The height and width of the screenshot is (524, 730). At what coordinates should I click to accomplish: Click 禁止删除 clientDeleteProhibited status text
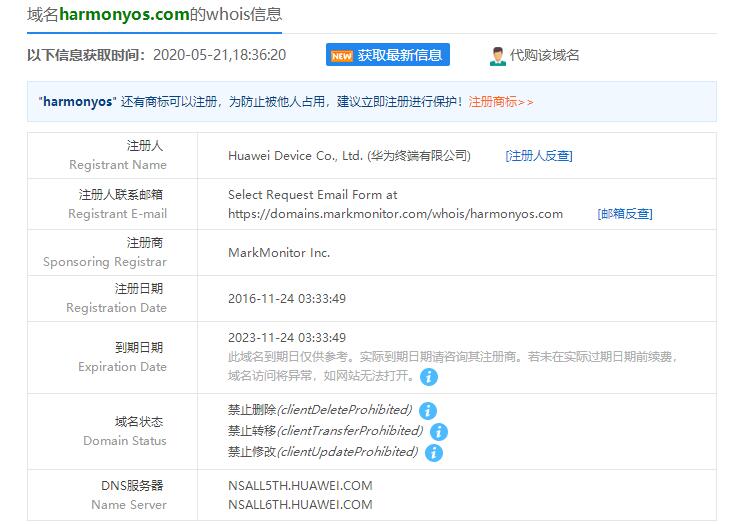coord(320,410)
